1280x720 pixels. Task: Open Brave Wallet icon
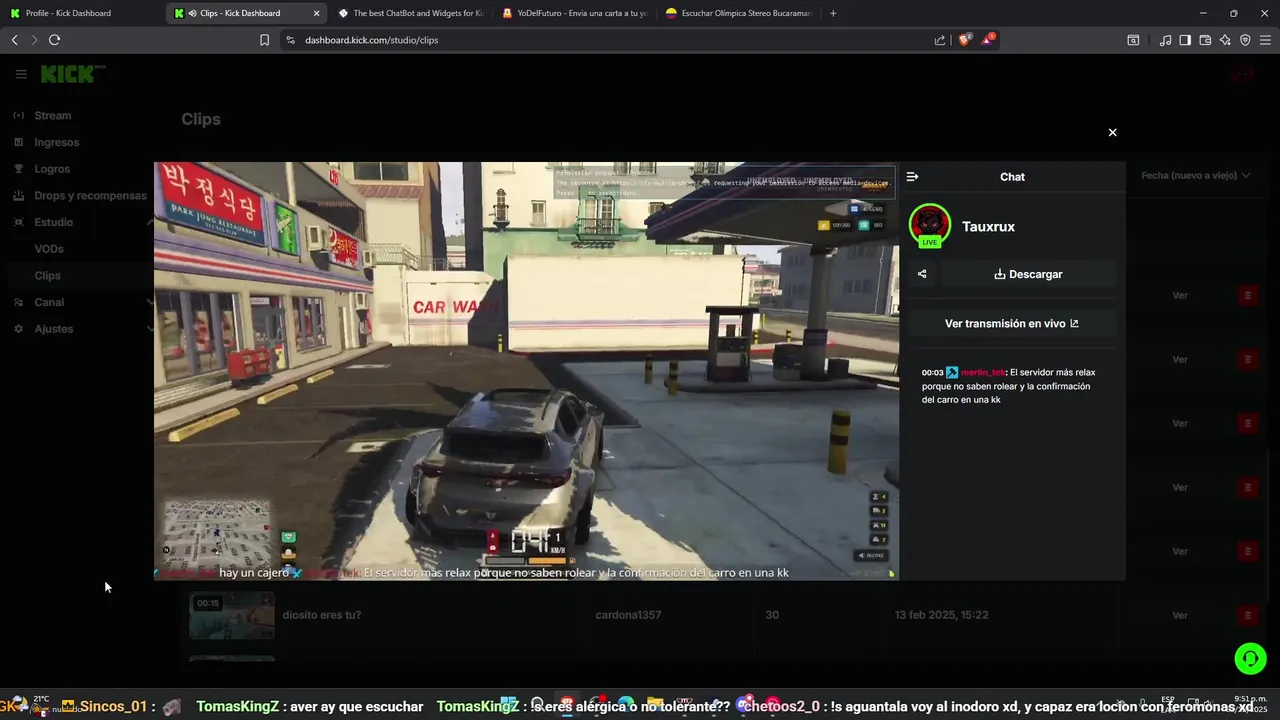pos(1205,40)
